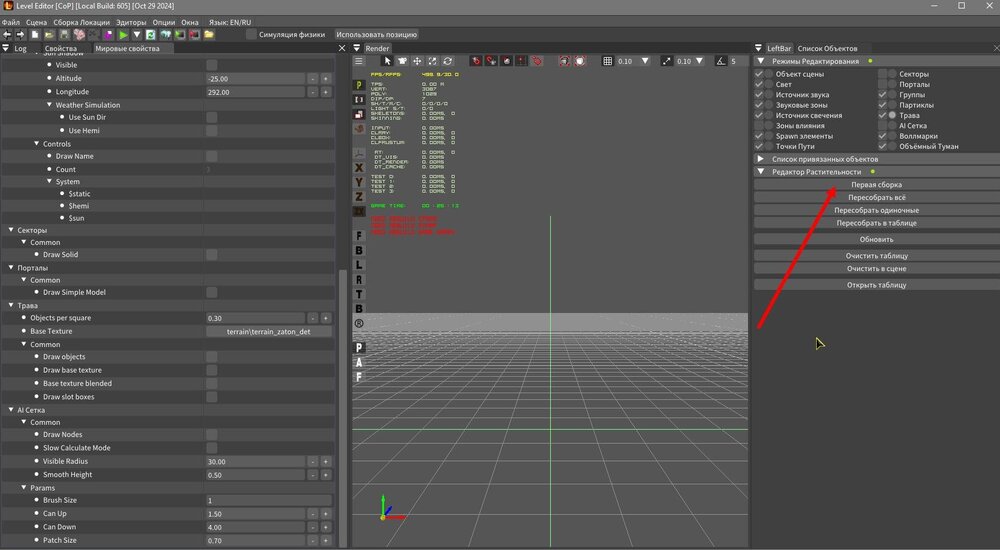Collapse the Трава properties group

(11, 305)
